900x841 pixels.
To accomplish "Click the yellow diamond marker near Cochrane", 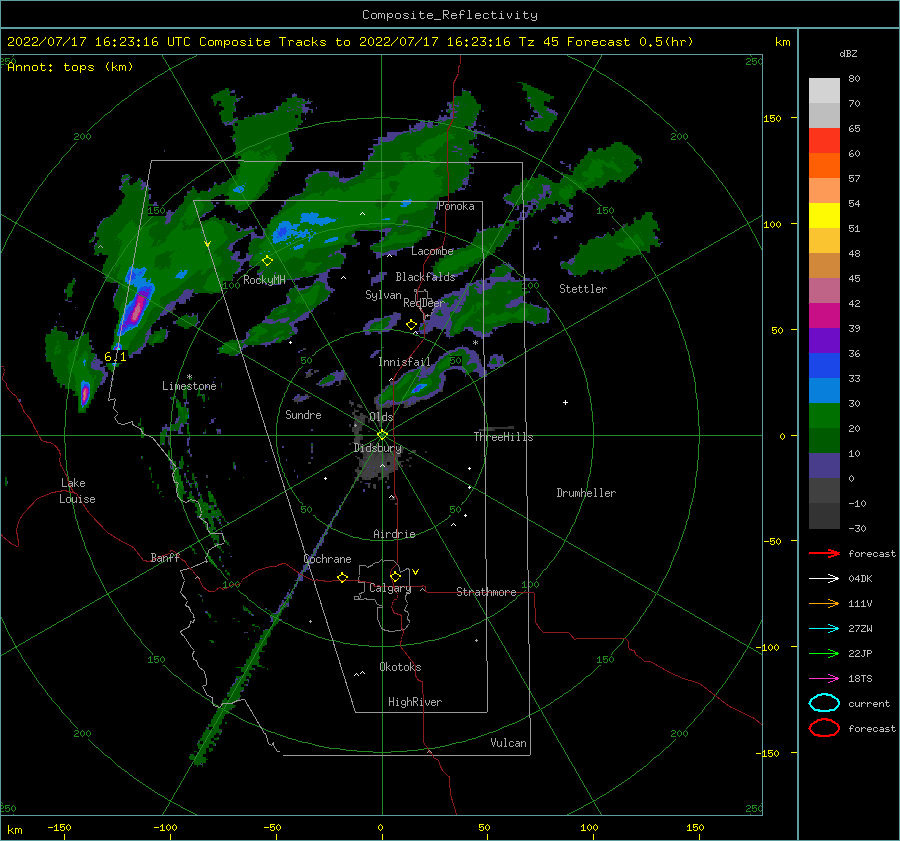I will coord(343,577).
